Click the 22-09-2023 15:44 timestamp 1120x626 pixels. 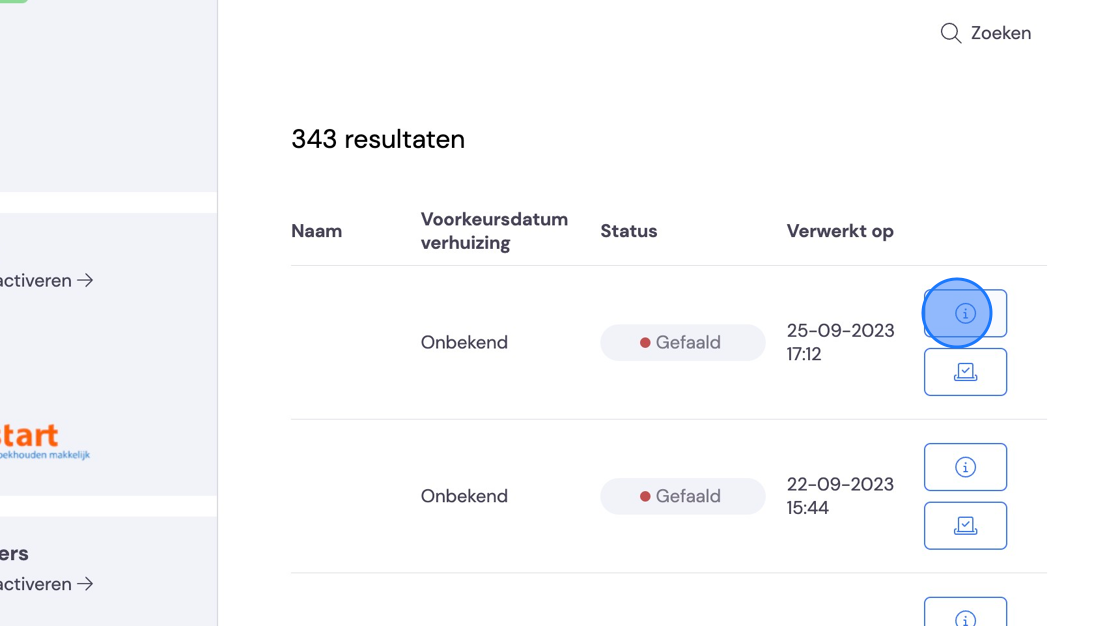coord(841,496)
